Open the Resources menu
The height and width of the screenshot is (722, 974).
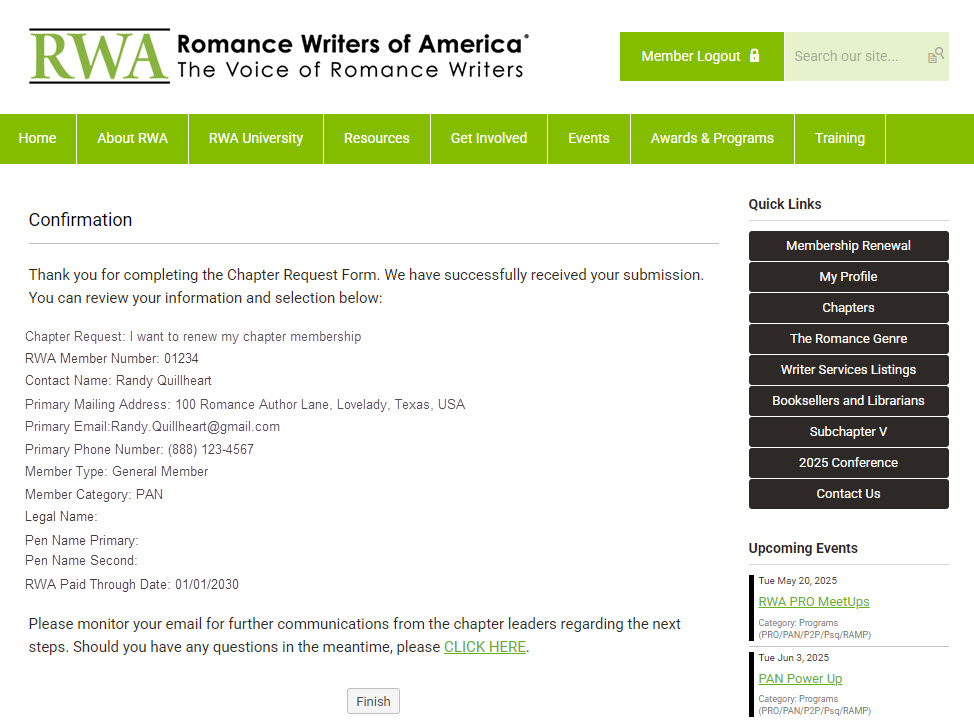click(376, 139)
